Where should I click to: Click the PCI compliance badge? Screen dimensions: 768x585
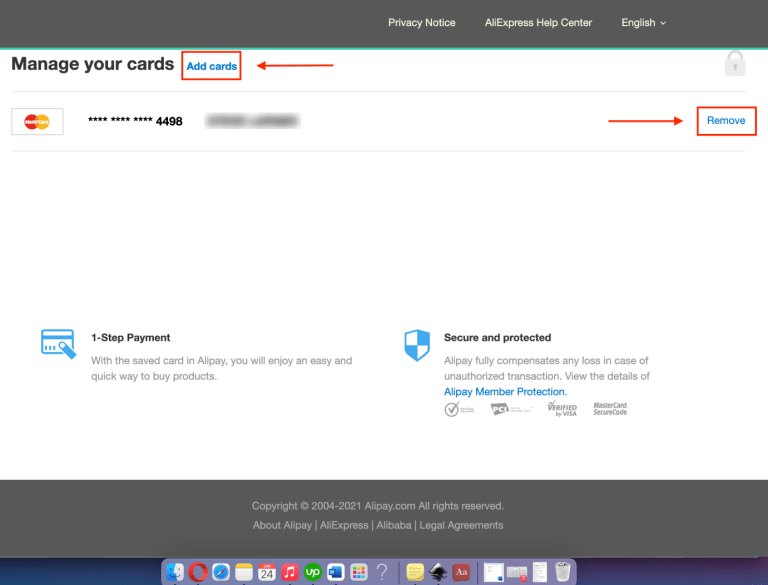(x=510, y=409)
